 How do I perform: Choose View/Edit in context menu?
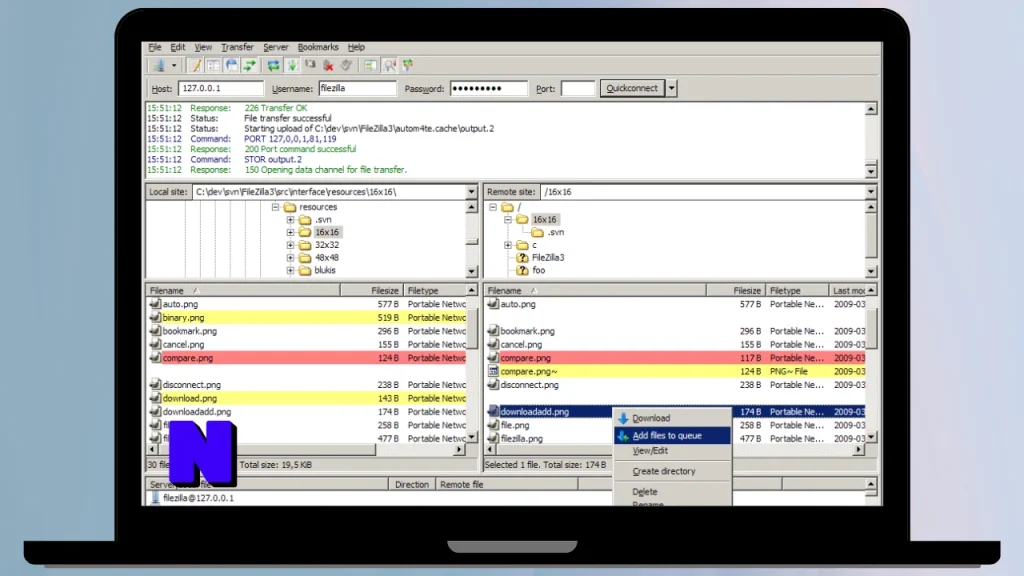click(x=672, y=451)
